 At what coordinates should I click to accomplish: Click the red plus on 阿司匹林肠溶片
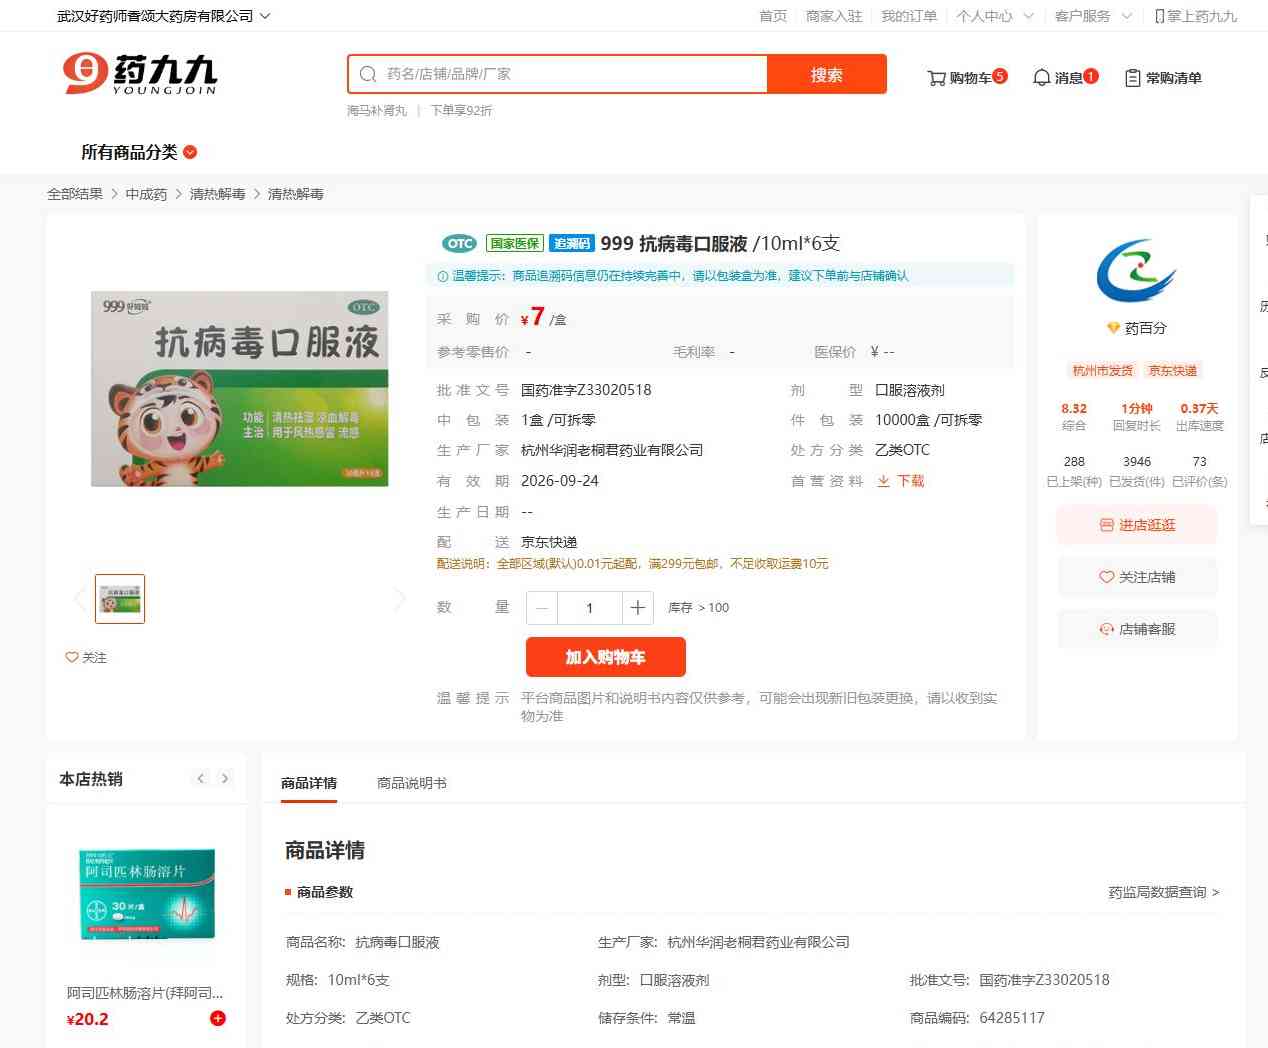[218, 1018]
